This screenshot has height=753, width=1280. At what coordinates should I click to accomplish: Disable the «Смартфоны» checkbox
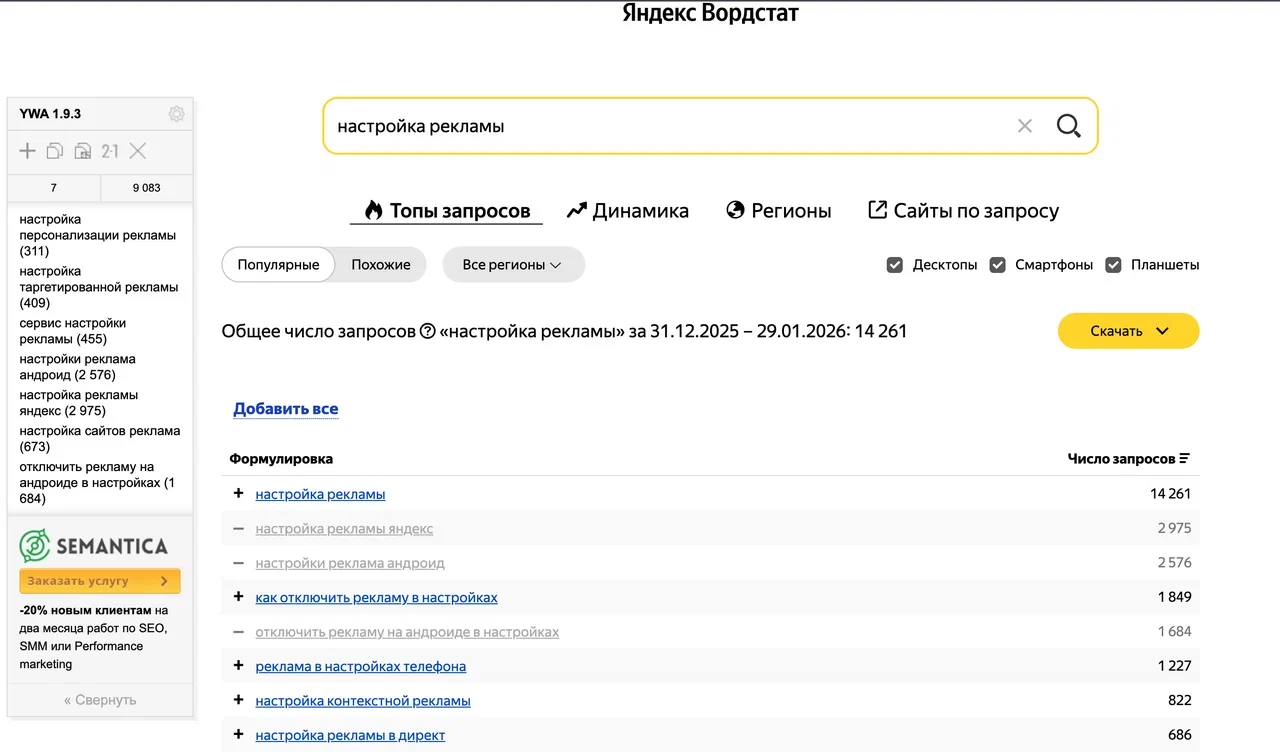click(997, 264)
